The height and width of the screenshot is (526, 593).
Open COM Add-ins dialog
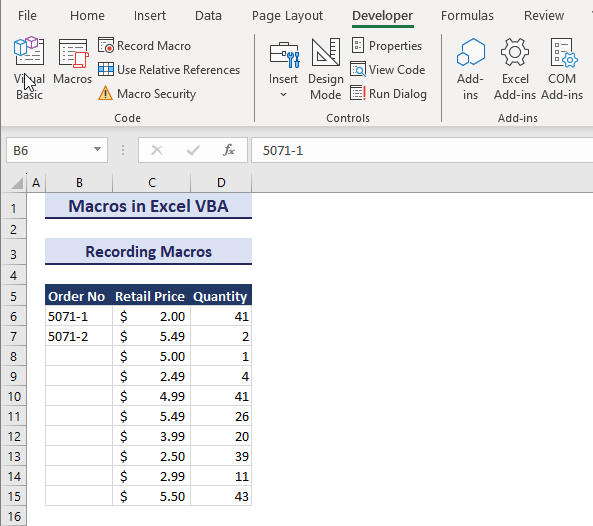tap(562, 69)
